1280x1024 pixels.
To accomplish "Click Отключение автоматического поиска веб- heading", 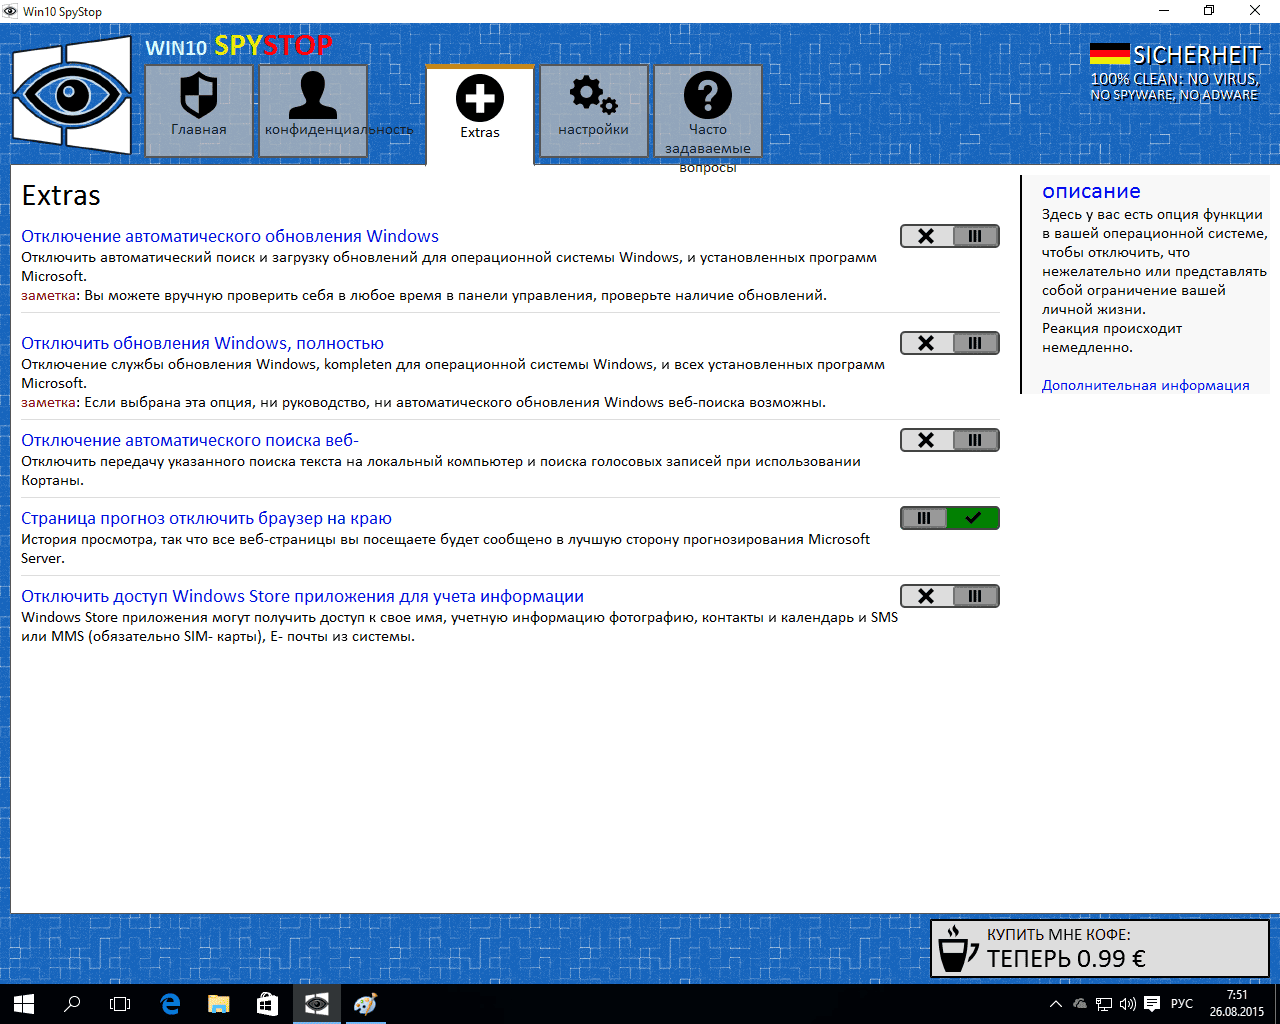I will 190,440.
